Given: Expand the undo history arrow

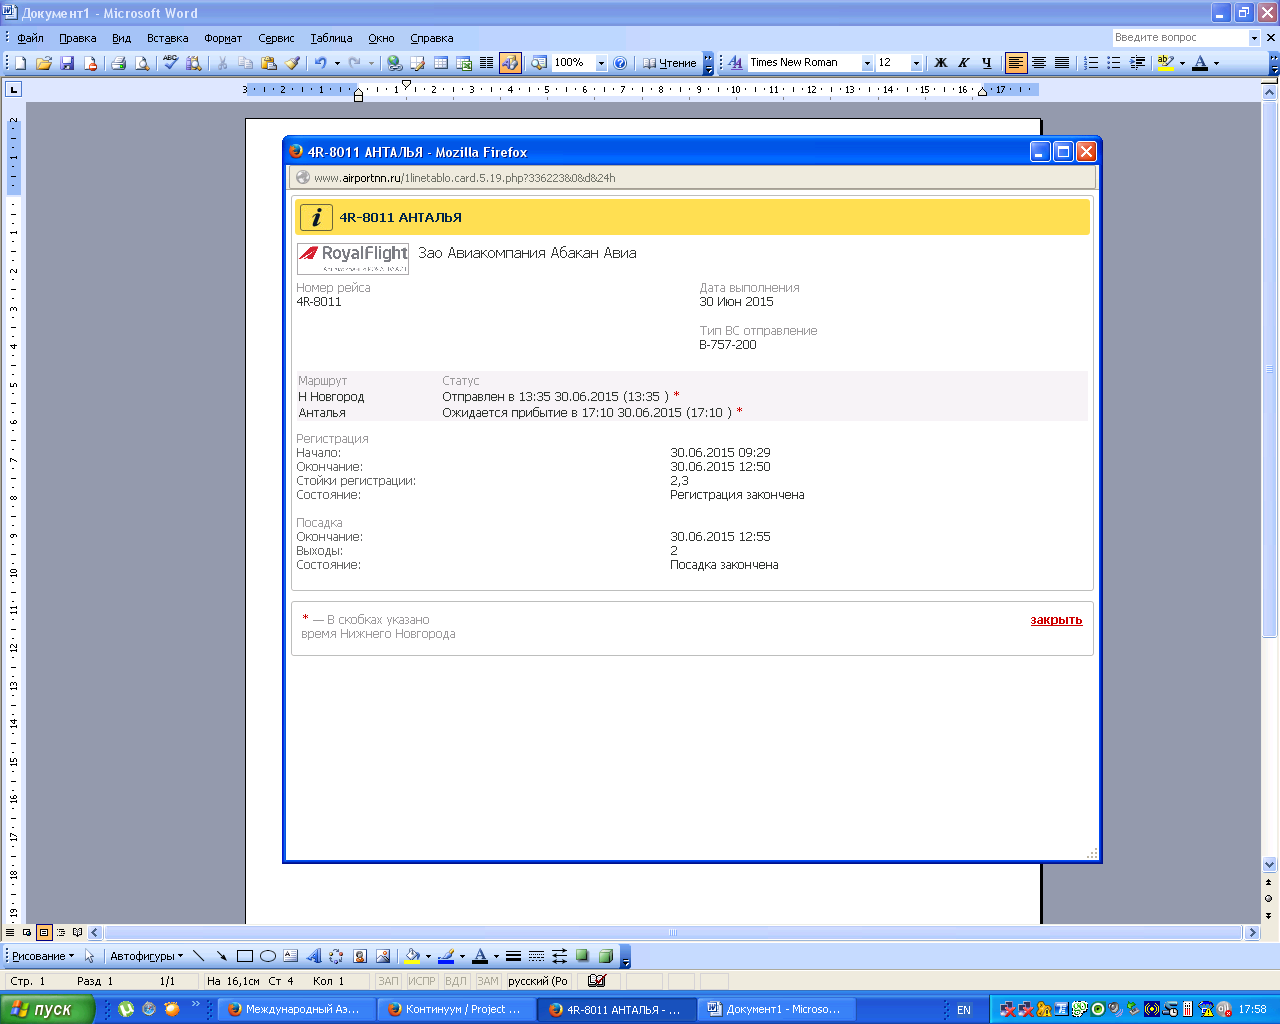Looking at the screenshot, I should [x=337, y=63].
